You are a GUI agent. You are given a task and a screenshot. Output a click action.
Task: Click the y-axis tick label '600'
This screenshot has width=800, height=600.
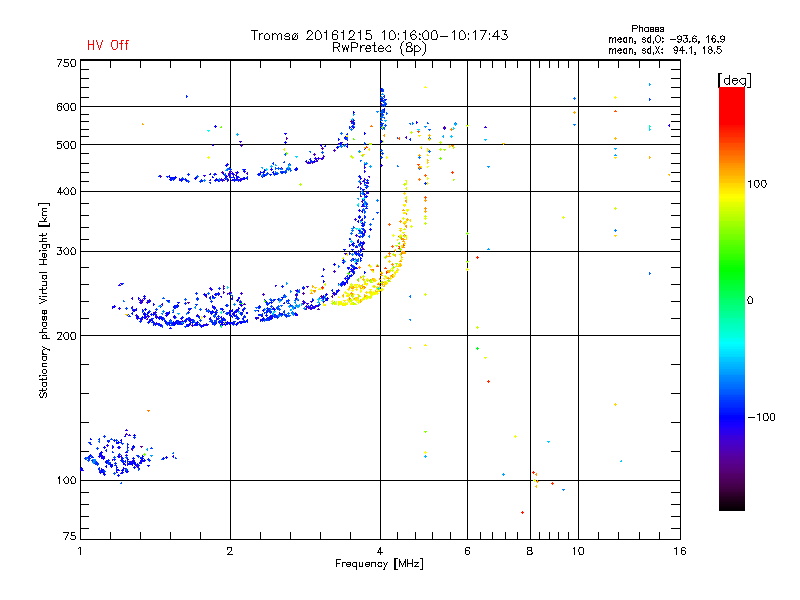point(66,107)
